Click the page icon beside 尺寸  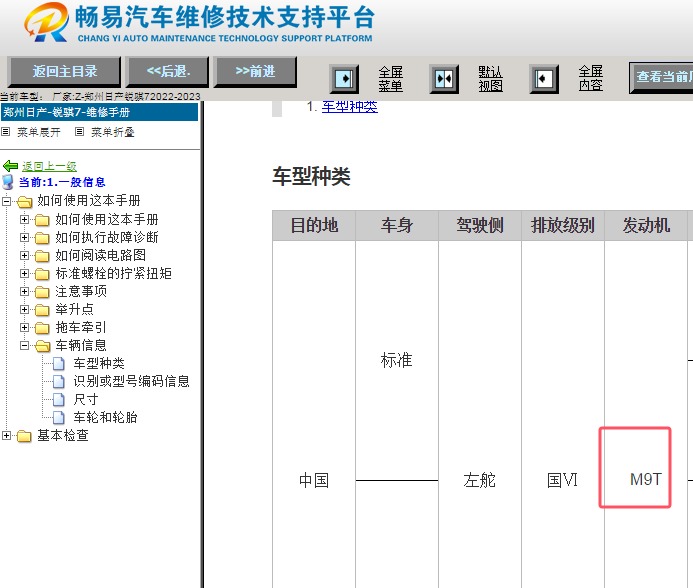click(x=59, y=400)
